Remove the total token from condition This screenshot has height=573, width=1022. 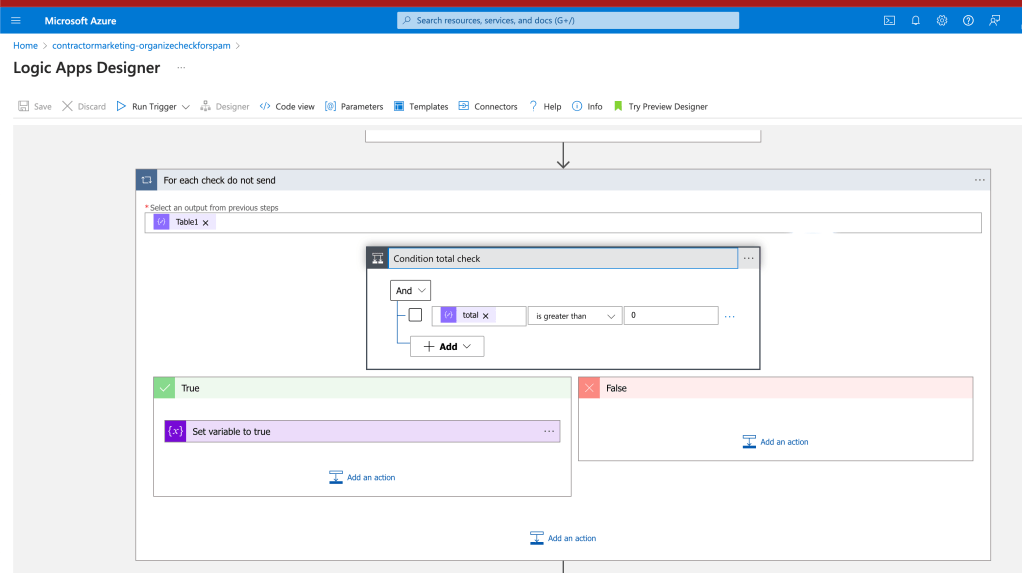pos(486,316)
